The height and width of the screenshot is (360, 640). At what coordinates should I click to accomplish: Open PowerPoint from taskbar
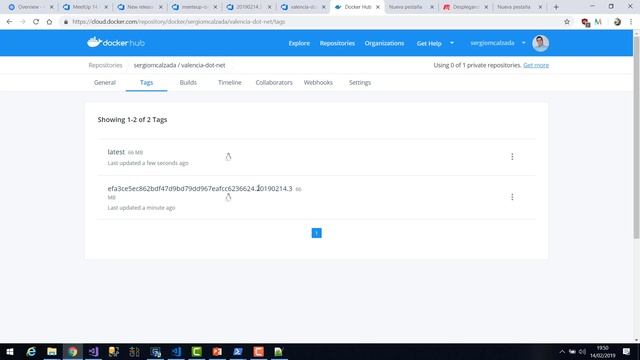coord(217,351)
